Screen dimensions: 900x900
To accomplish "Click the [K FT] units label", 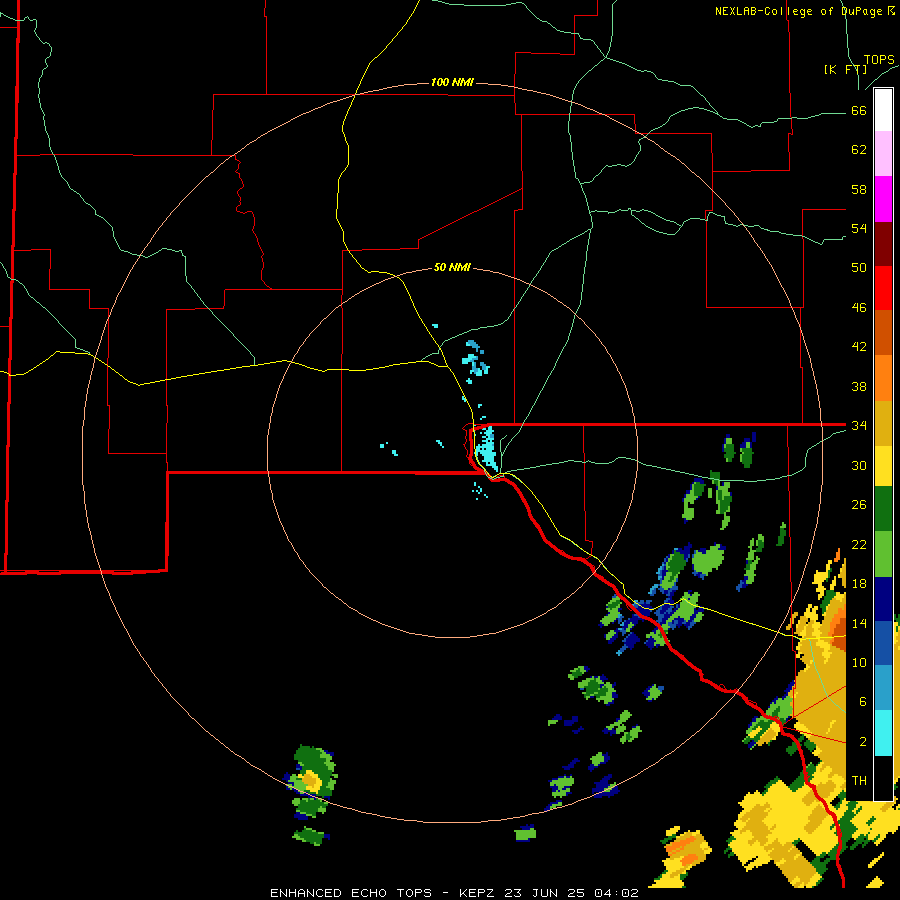I will click(845, 70).
